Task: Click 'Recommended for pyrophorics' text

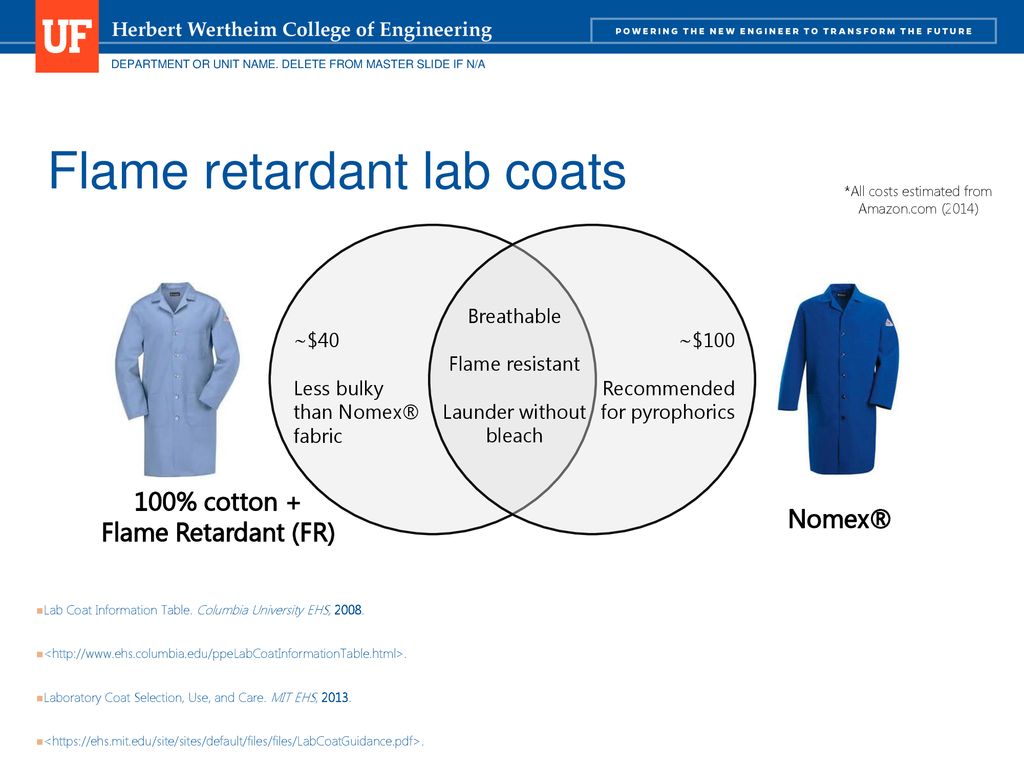Action: 667,400
